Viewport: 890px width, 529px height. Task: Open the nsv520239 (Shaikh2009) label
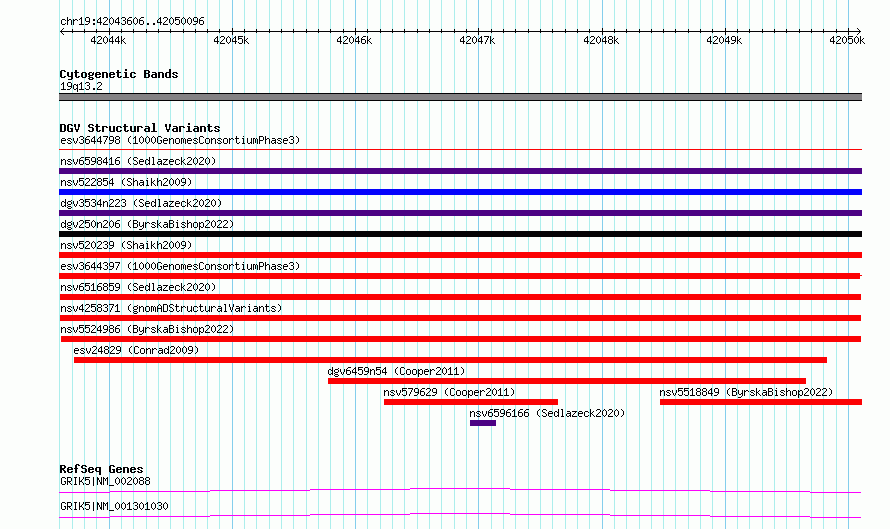pos(126,245)
